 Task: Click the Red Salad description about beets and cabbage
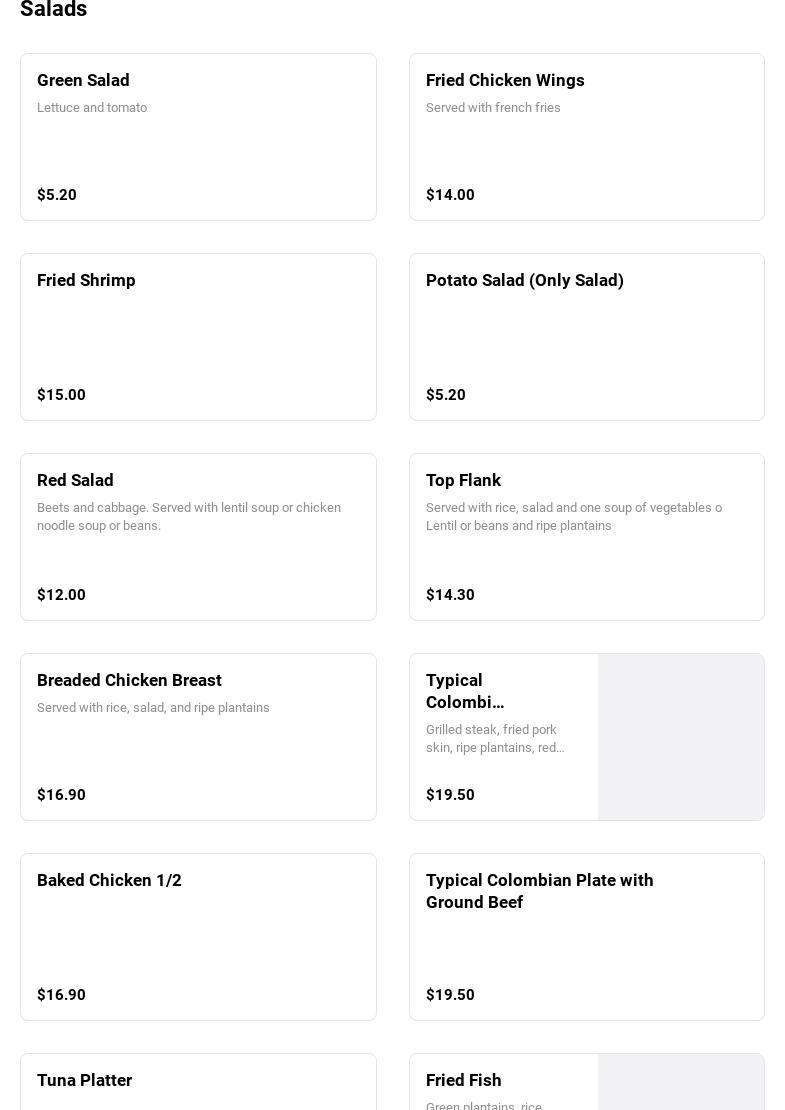[189, 517]
